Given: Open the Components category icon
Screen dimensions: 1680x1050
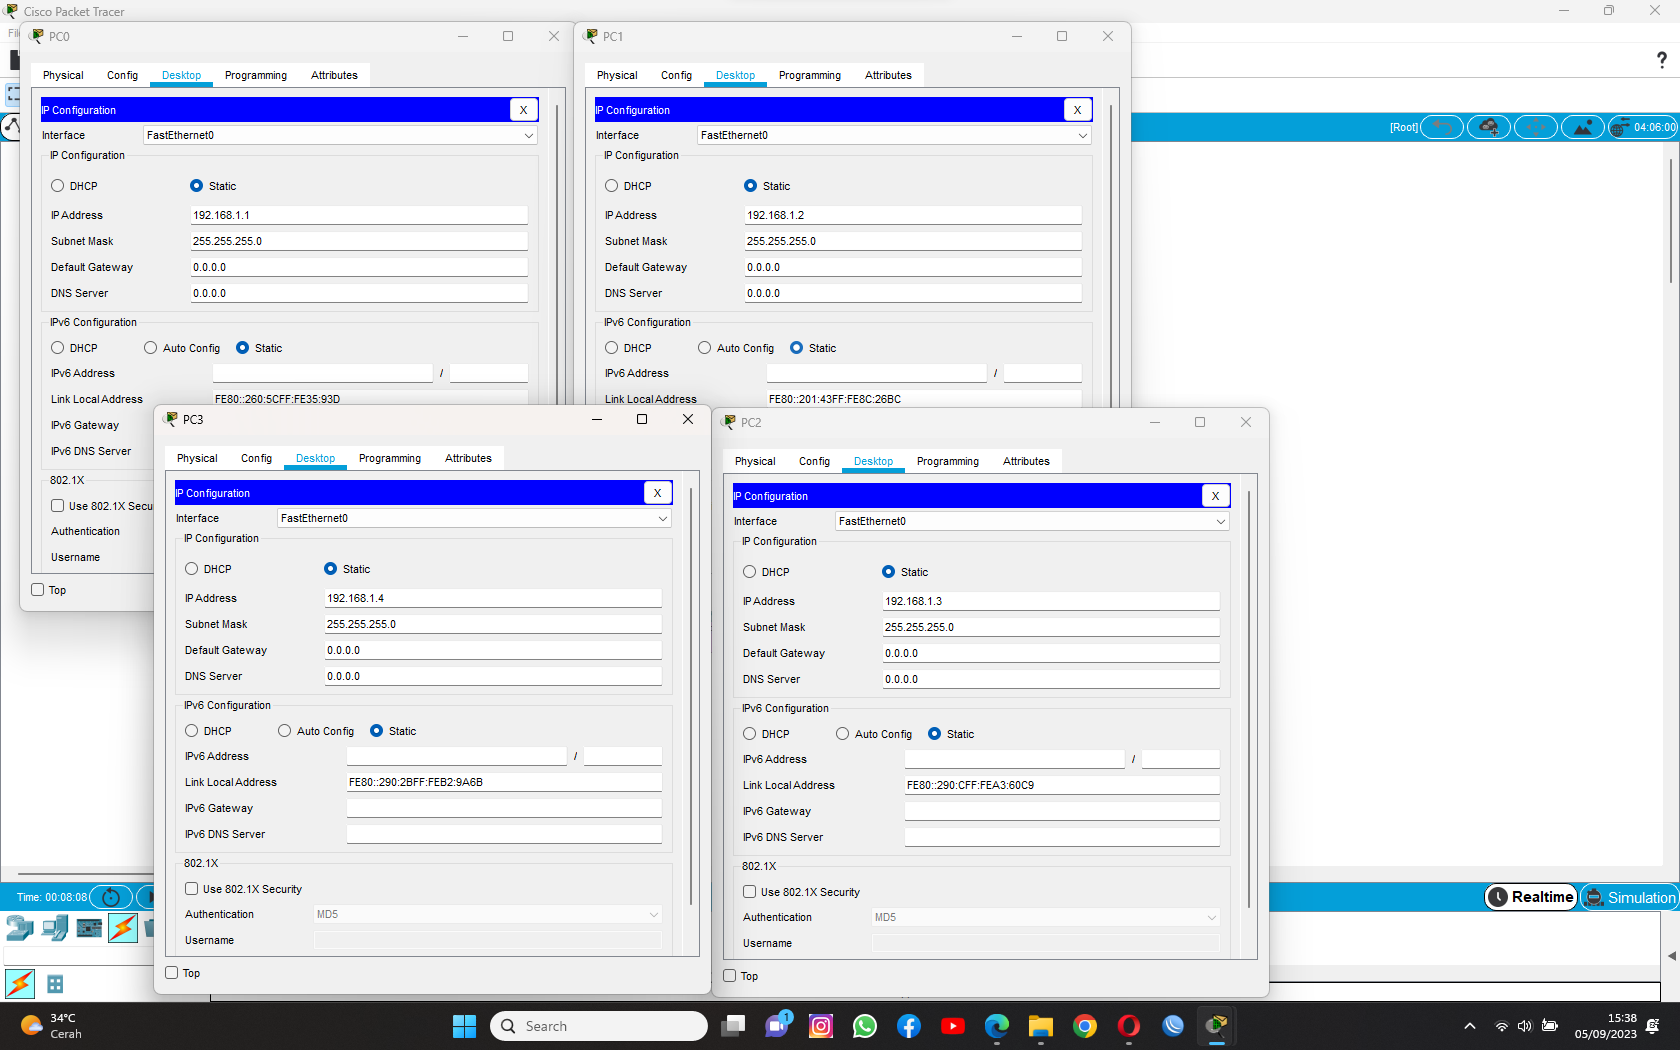Looking at the screenshot, I should [89, 928].
